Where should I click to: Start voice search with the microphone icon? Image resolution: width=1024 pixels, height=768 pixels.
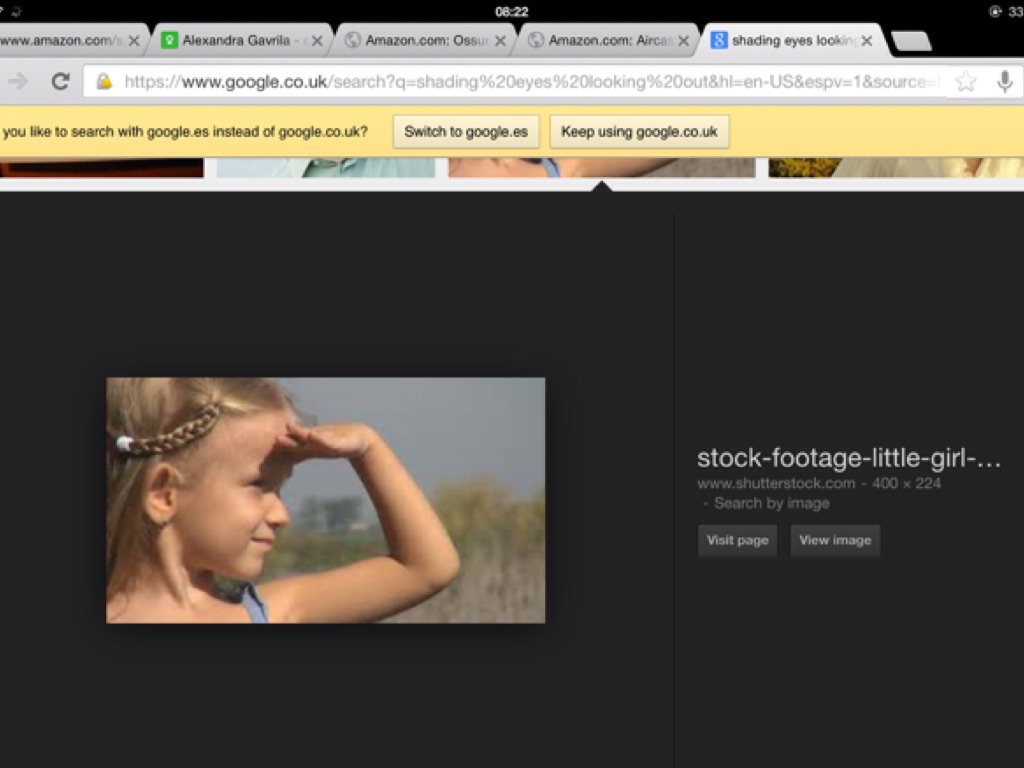click(1004, 82)
